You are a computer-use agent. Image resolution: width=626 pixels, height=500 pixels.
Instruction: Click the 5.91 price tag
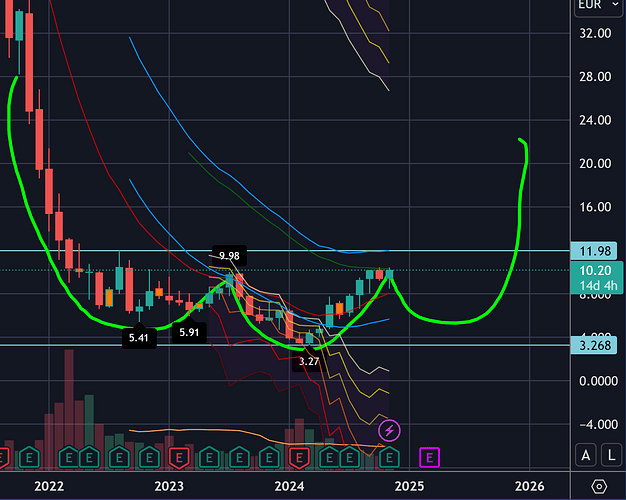point(188,332)
